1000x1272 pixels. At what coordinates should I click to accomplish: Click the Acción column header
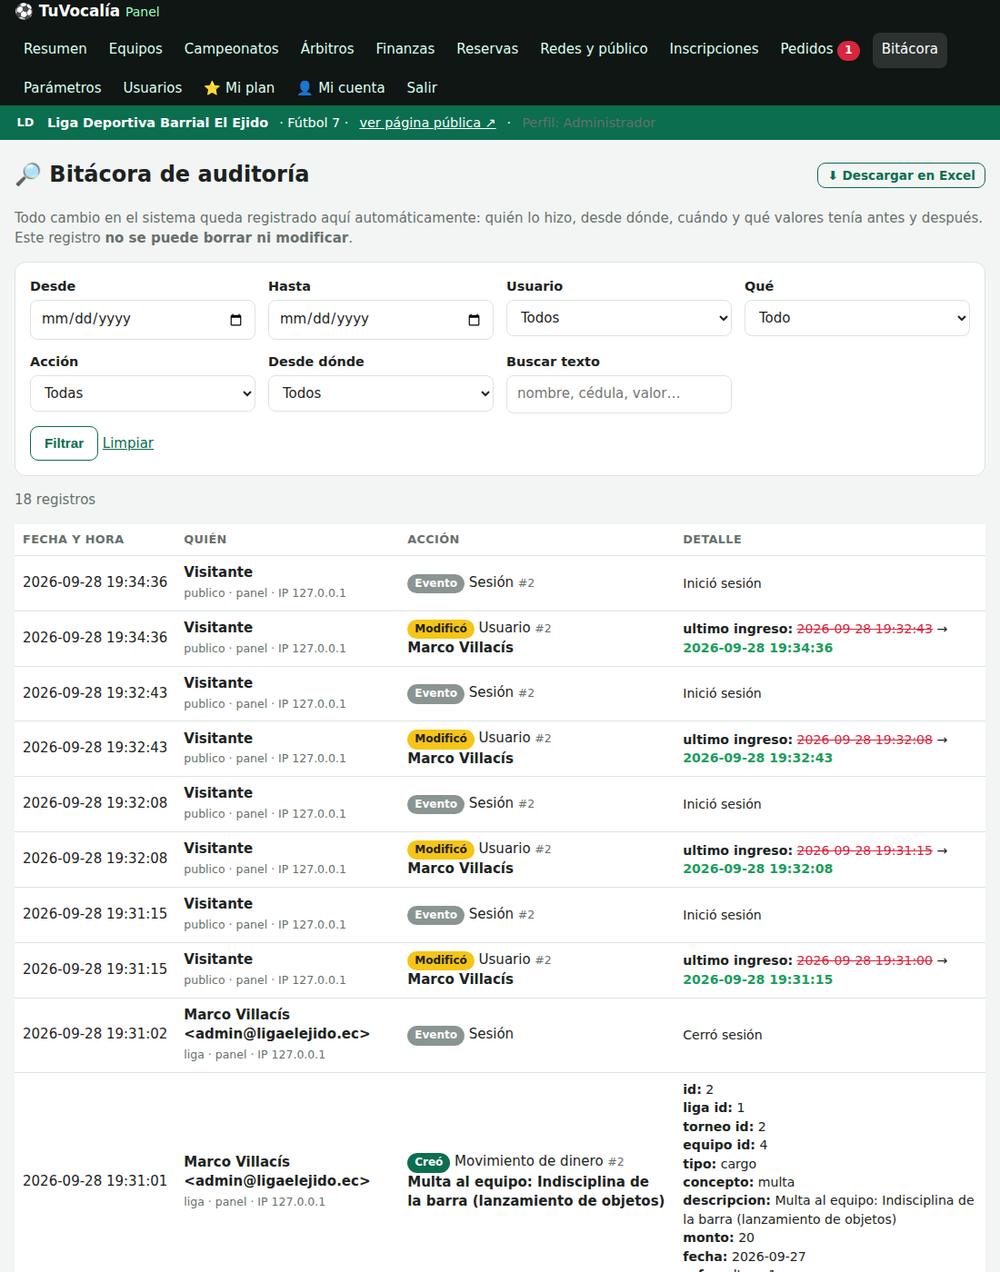tap(433, 539)
